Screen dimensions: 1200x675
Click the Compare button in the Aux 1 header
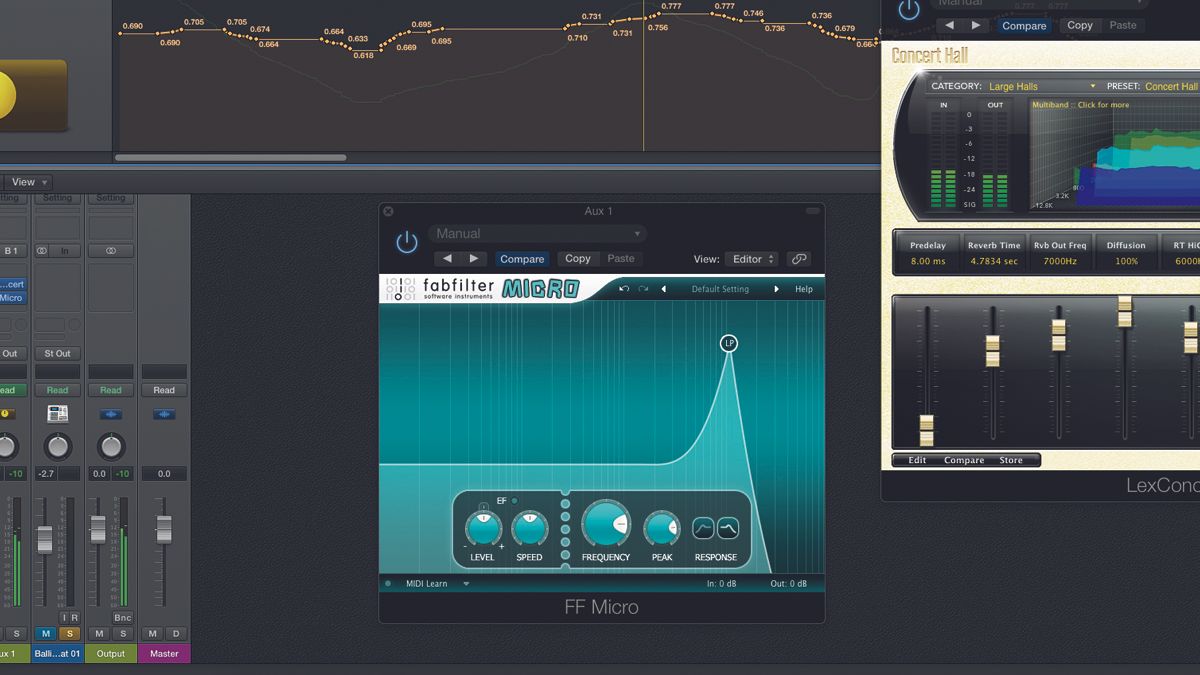(521, 258)
